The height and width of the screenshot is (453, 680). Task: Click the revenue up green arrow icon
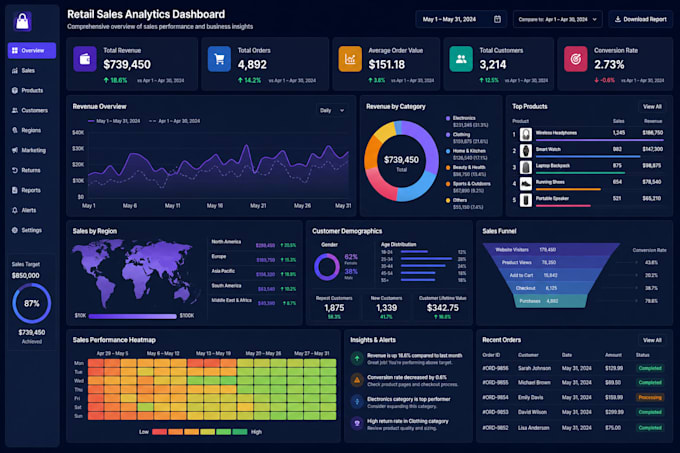[357, 358]
